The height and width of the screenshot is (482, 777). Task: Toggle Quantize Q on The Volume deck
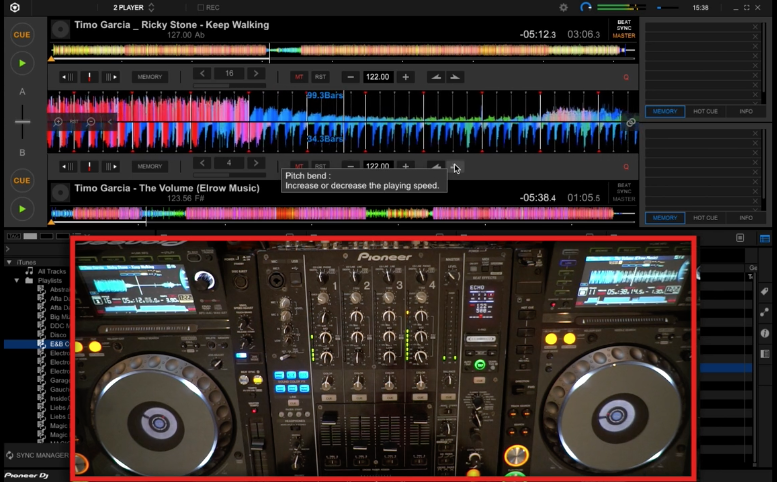coord(626,167)
